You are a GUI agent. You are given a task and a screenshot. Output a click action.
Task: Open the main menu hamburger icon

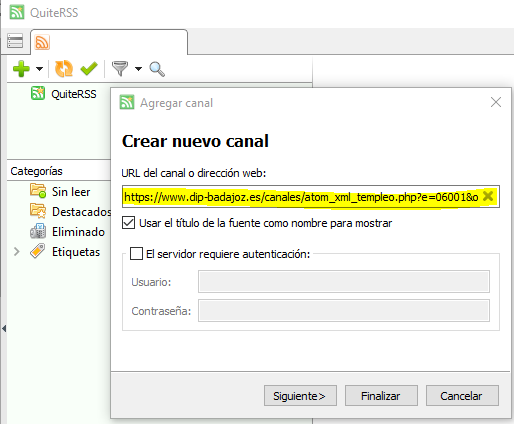(x=15, y=41)
